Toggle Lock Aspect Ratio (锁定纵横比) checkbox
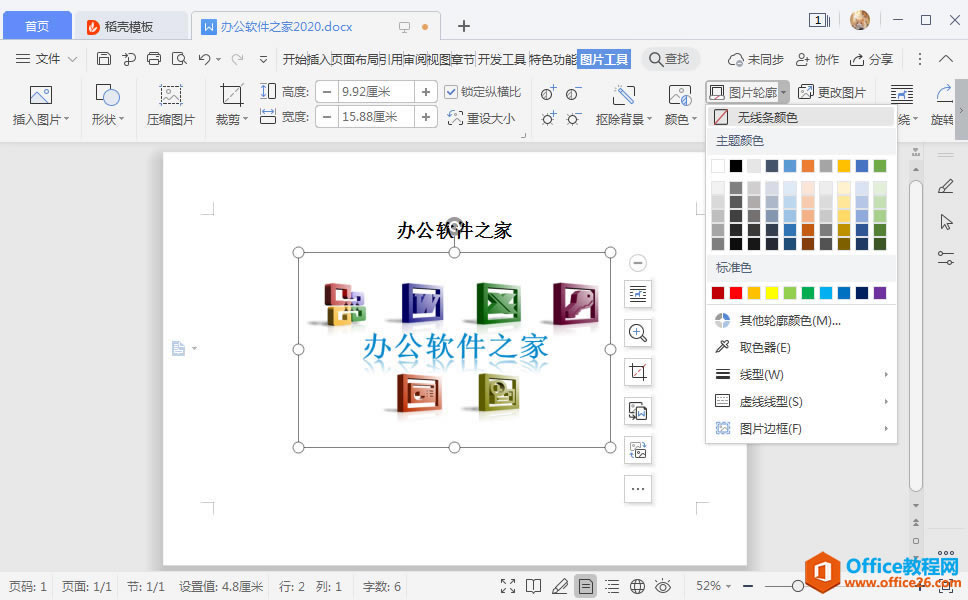Image resolution: width=968 pixels, height=600 pixels. tap(451, 92)
